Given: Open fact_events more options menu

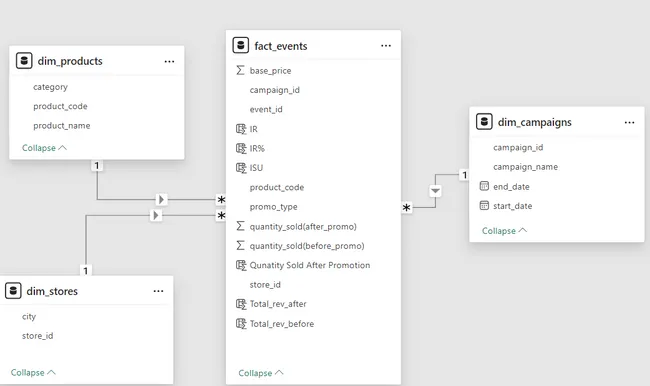Looking at the screenshot, I should coord(386,46).
